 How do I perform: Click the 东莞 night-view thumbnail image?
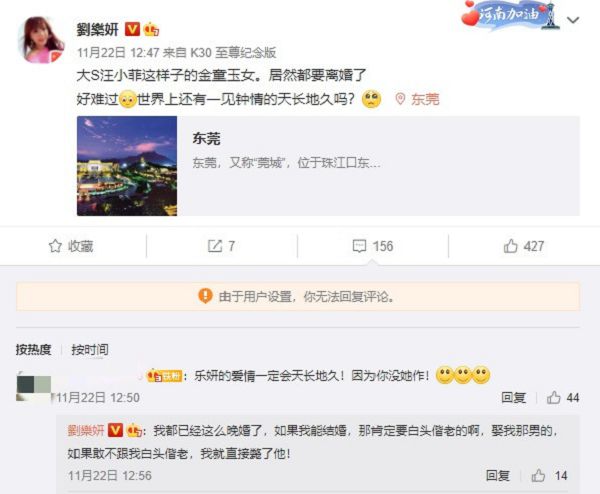tap(127, 166)
